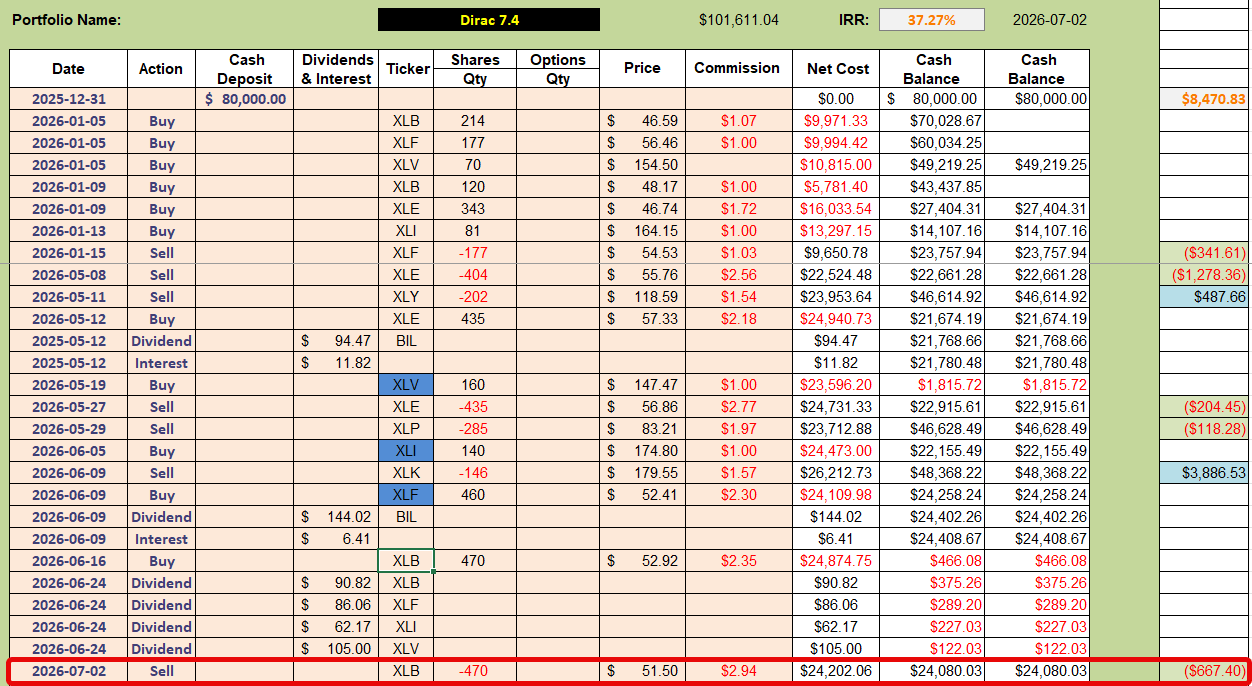Click the IRR value 37.27% cell

[931, 20]
